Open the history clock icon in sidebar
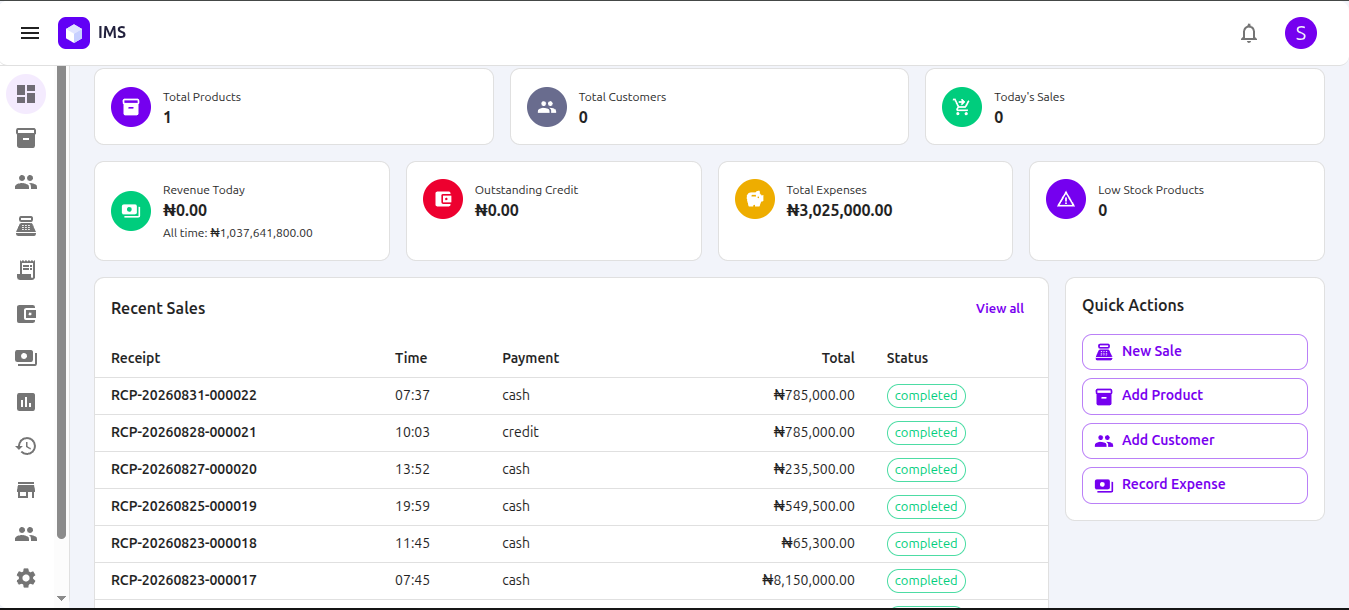The height and width of the screenshot is (610, 1349). [x=26, y=446]
